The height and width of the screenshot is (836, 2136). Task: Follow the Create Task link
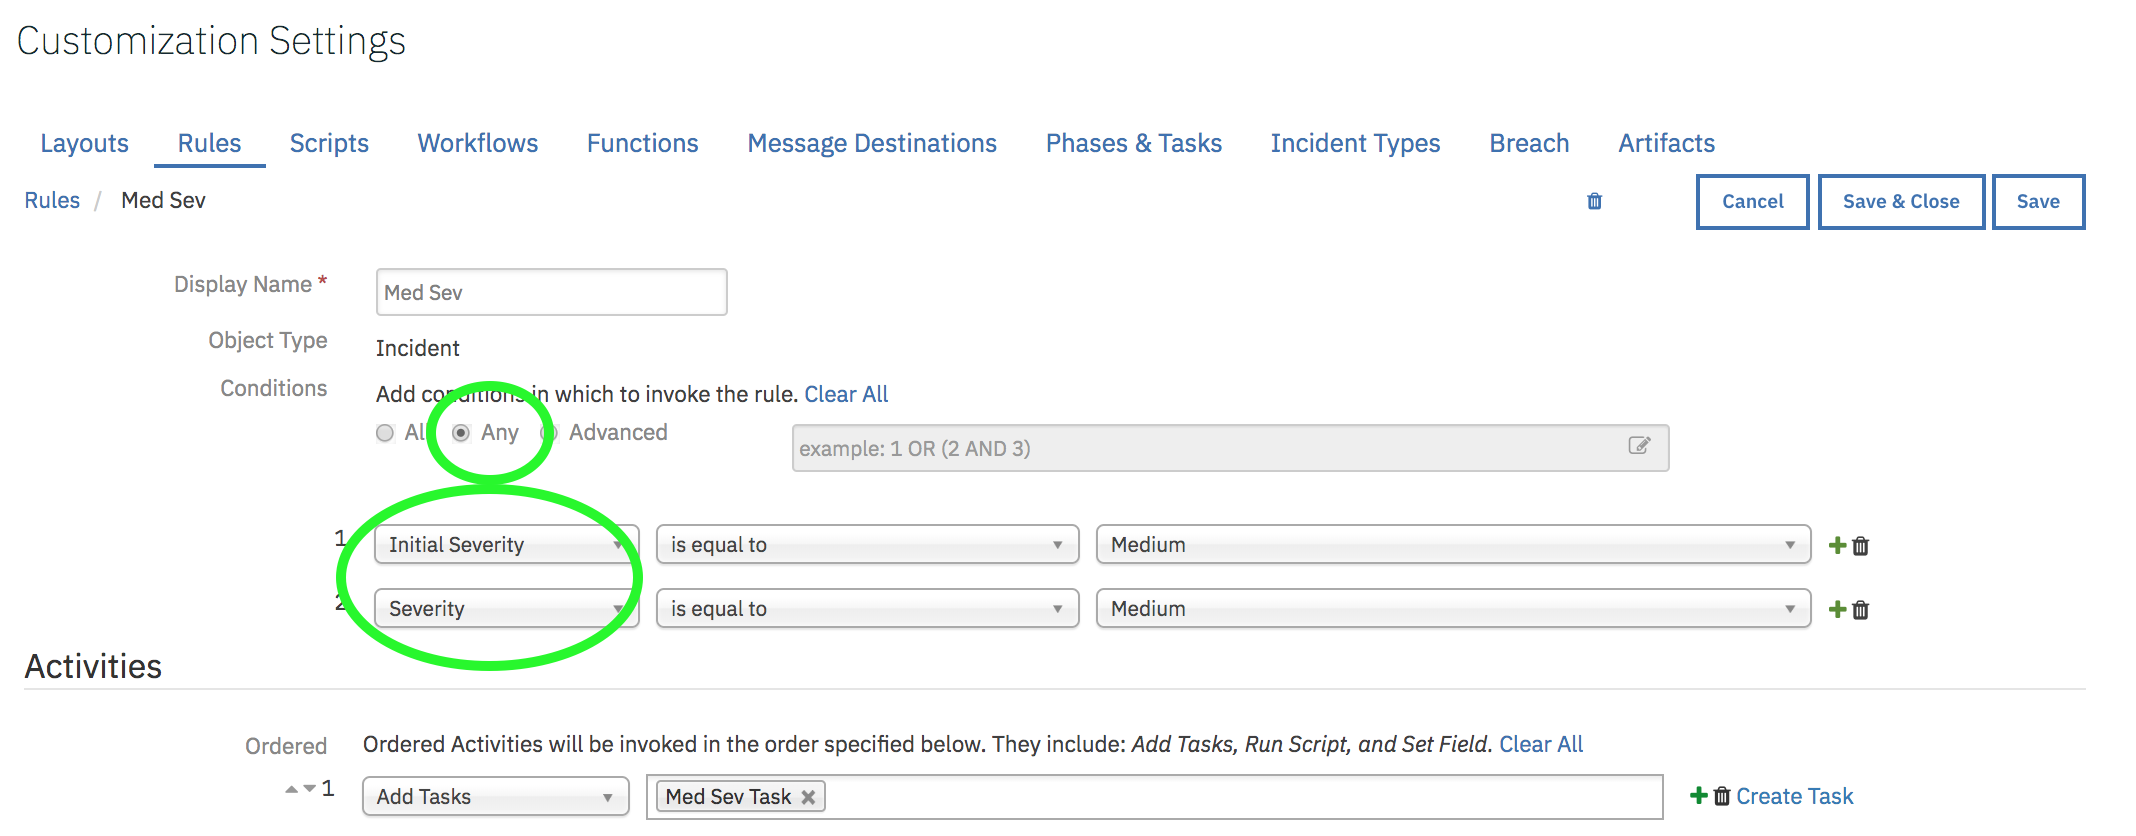(1794, 796)
